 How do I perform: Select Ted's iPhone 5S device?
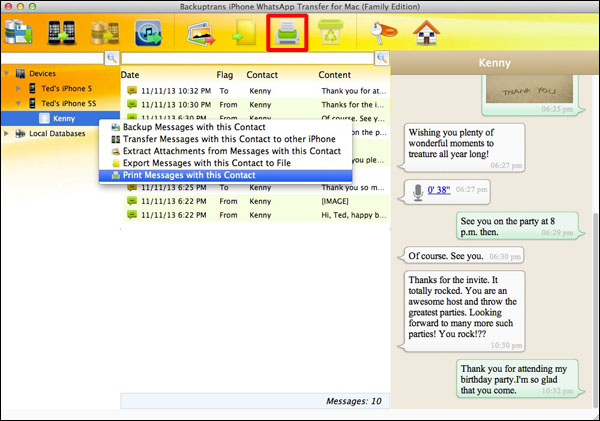69,103
